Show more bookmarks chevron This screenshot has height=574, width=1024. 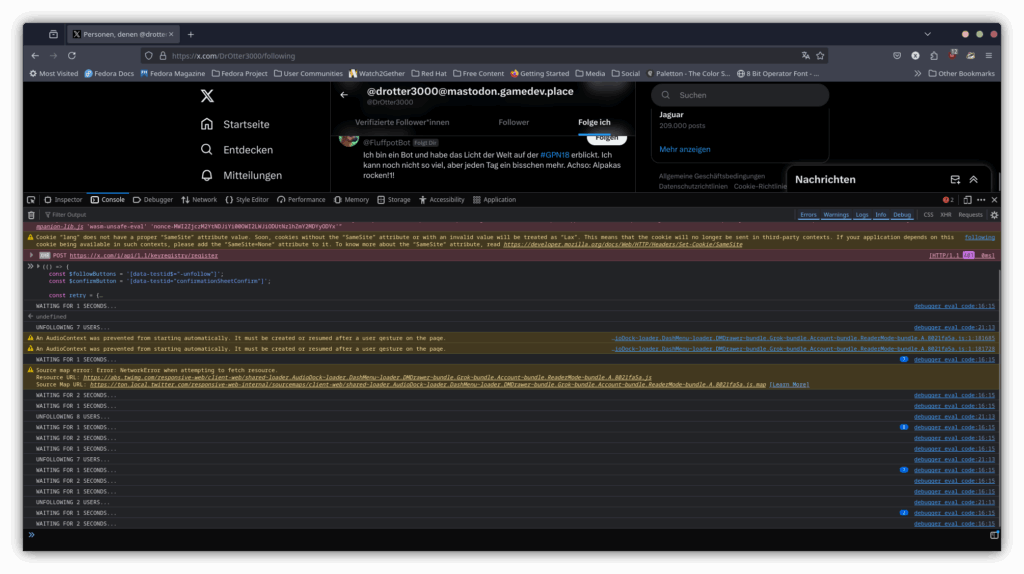[x=918, y=74]
